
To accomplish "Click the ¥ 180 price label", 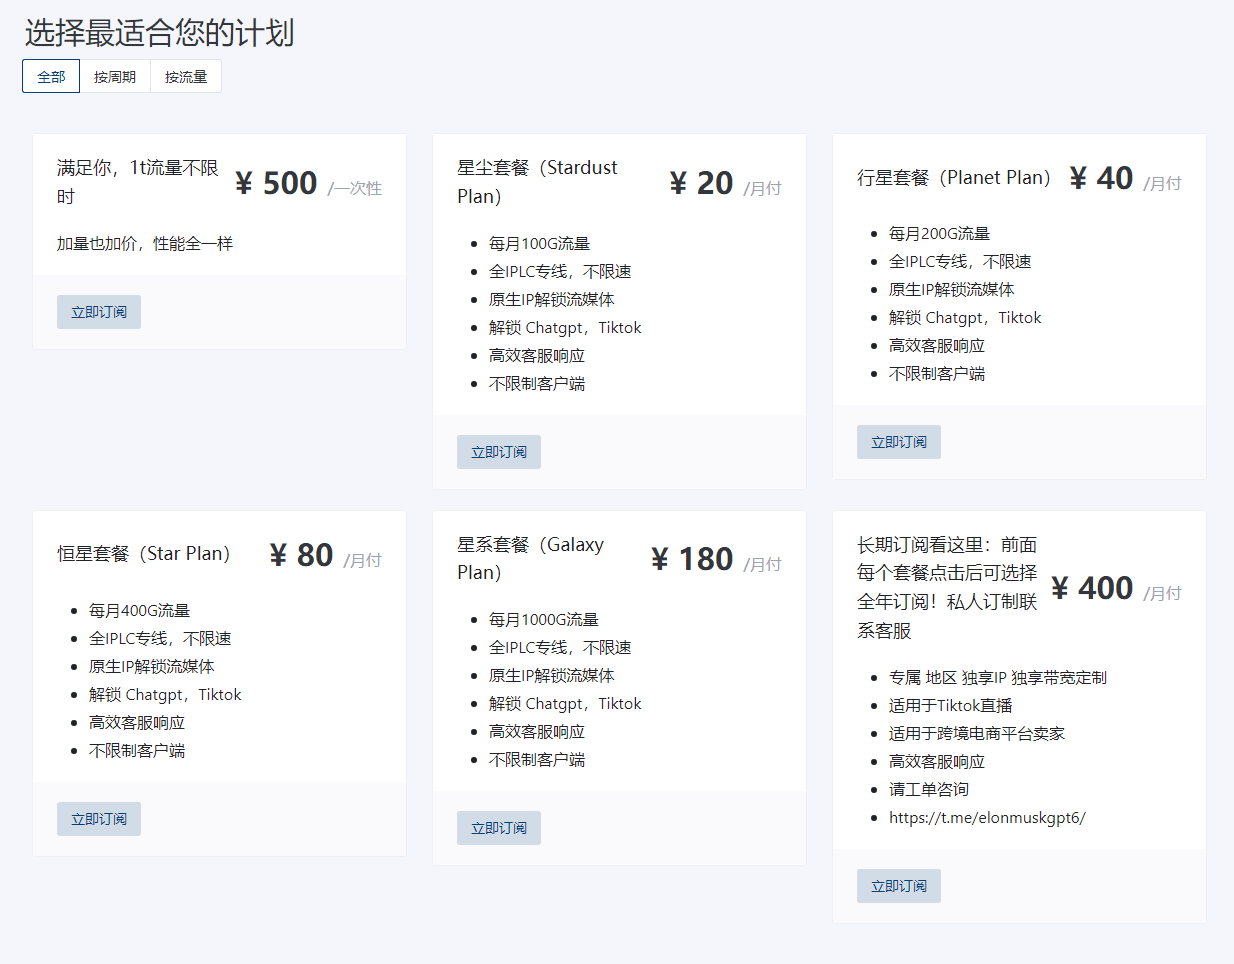I will [693, 559].
